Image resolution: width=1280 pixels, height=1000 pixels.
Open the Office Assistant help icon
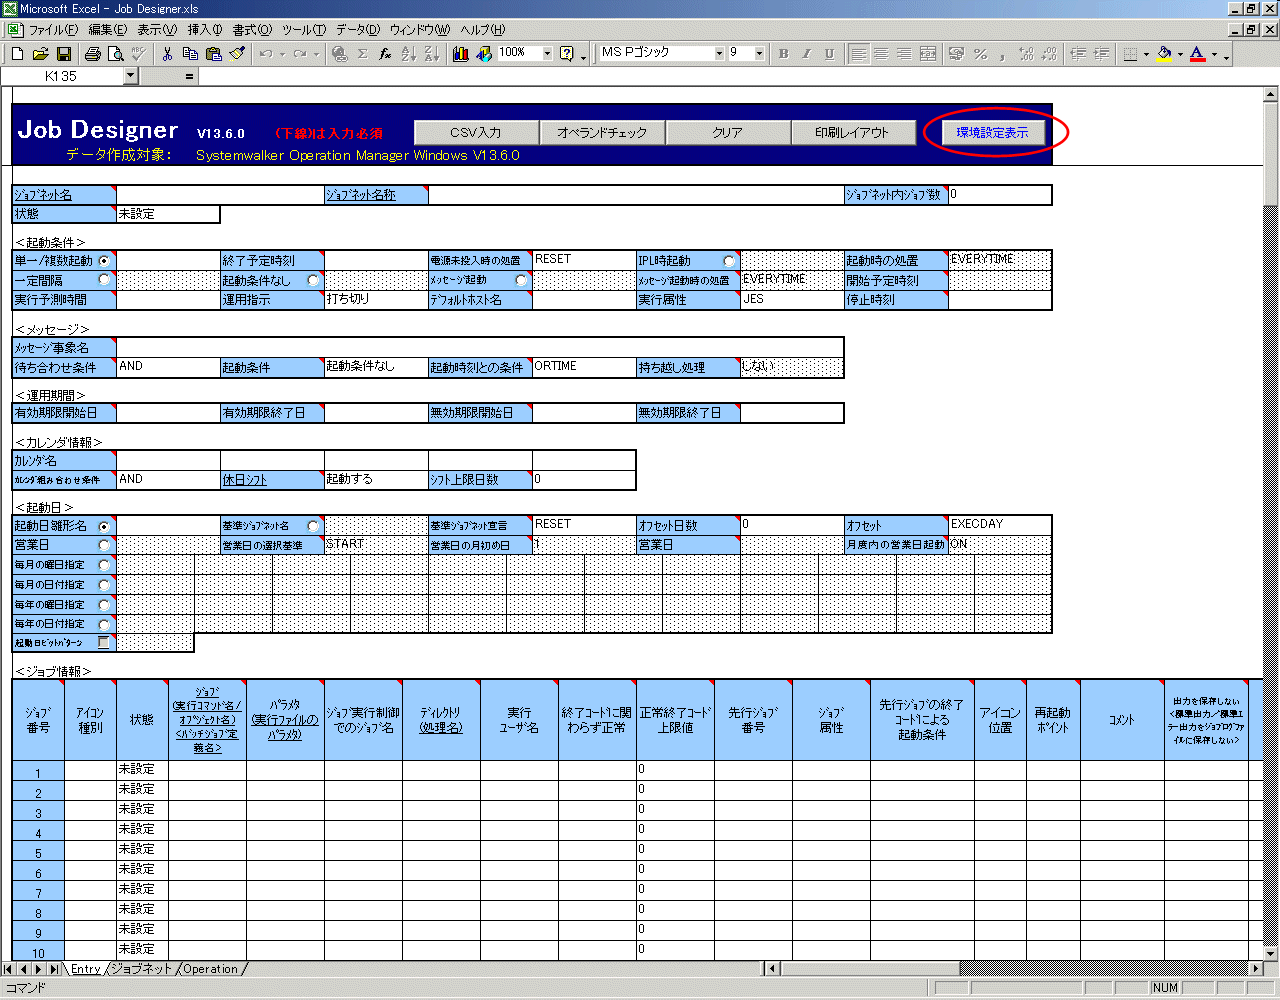(x=567, y=54)
